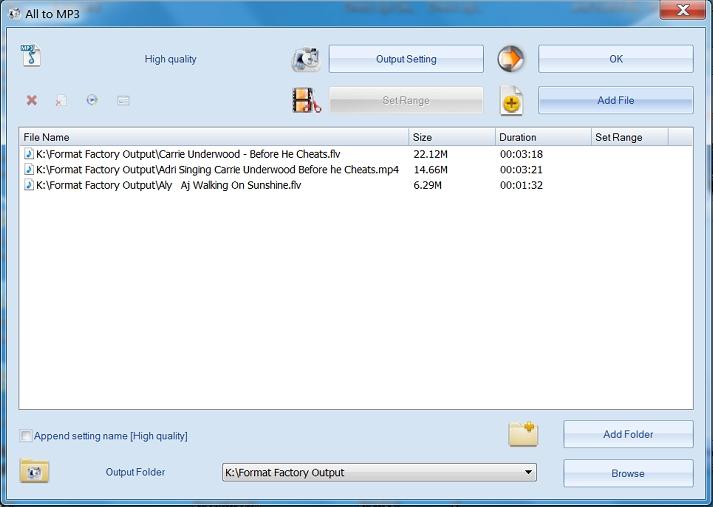Sort by Size column header
Viewport: 713px width, 507px height.
[452, 137]
